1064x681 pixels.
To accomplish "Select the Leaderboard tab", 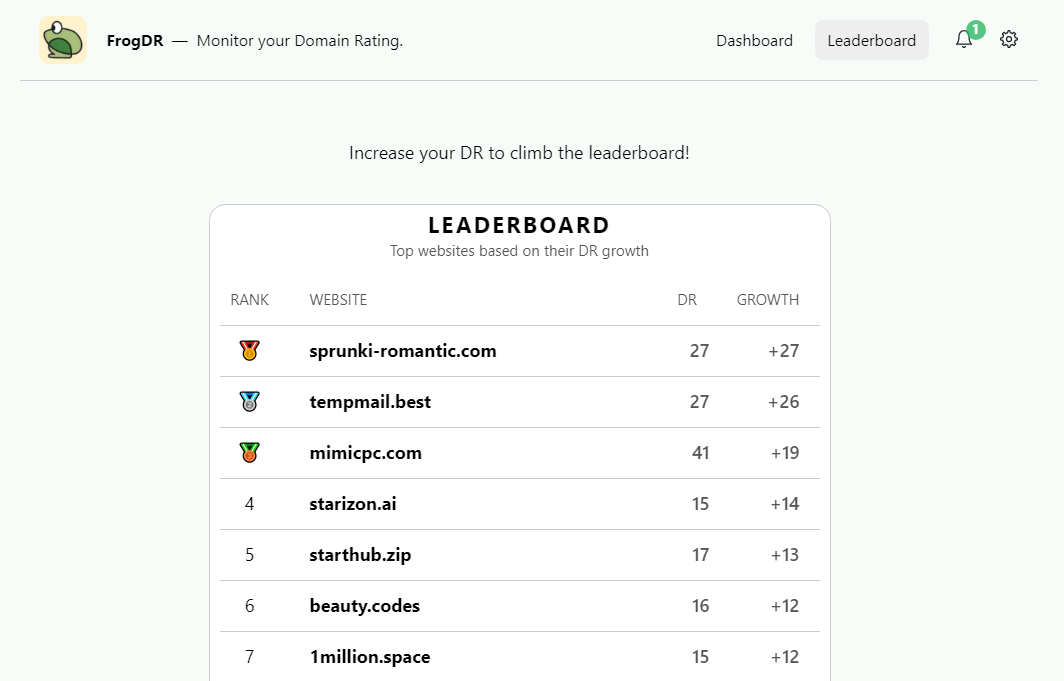I will pos(872,41).
